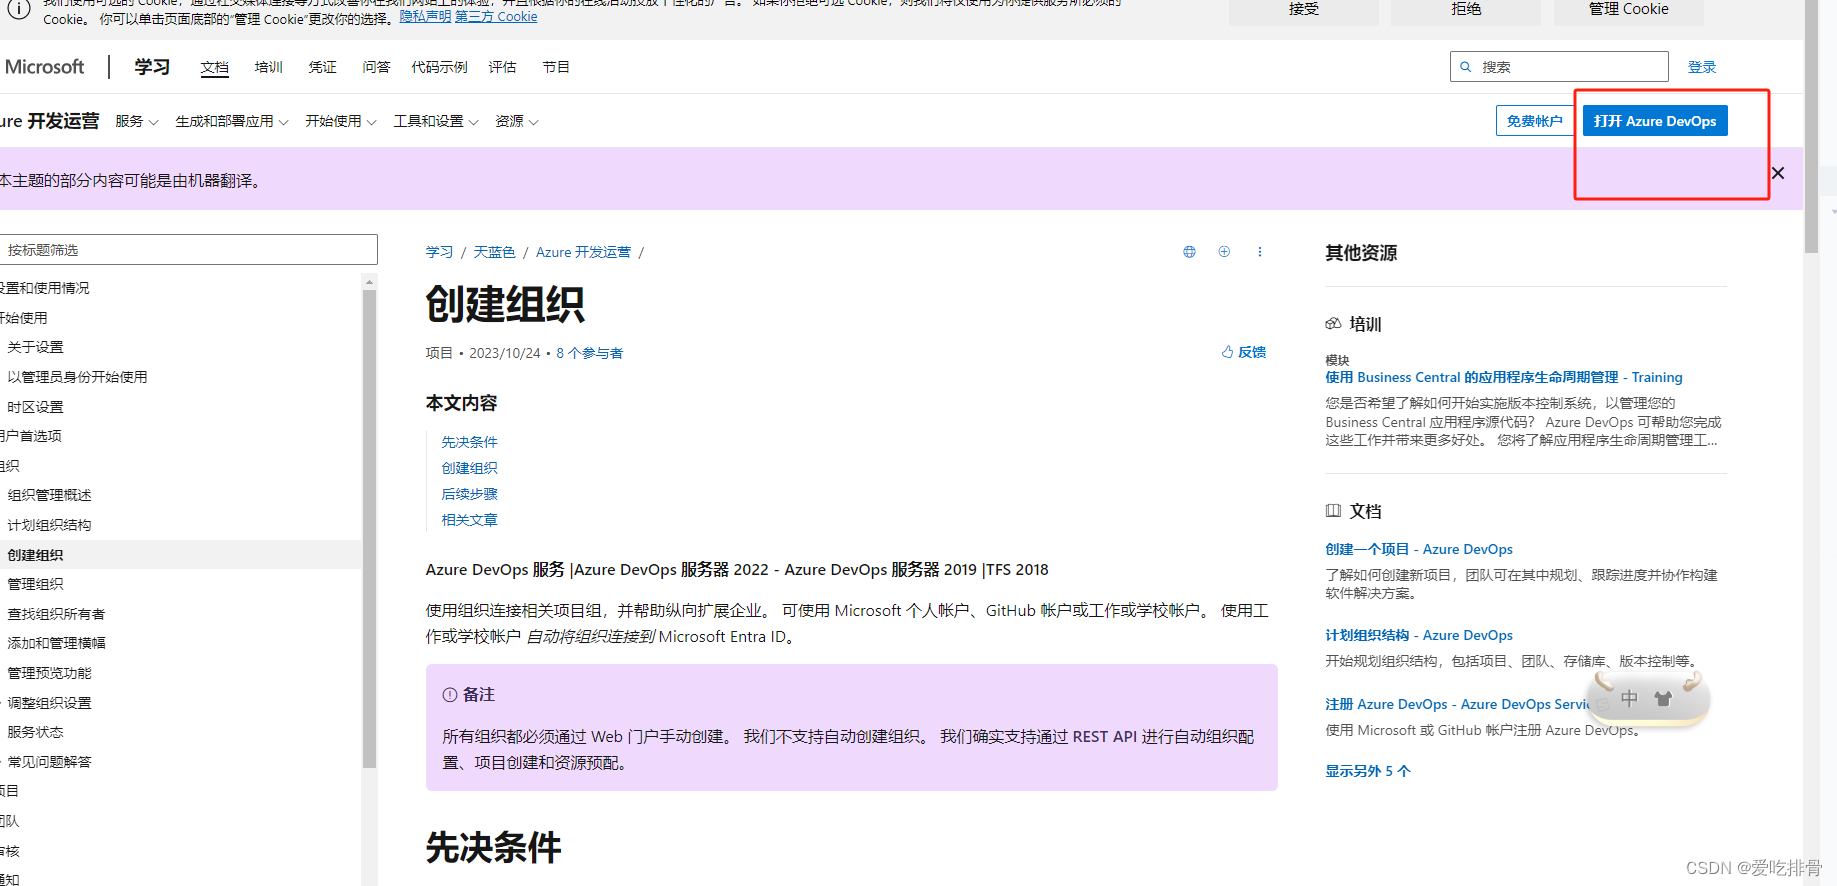The height and width of the screenshot is (886, 1837).
Task: Click the 反馈 thumbs-up feedback link
Action: (x=1244, y=352)
